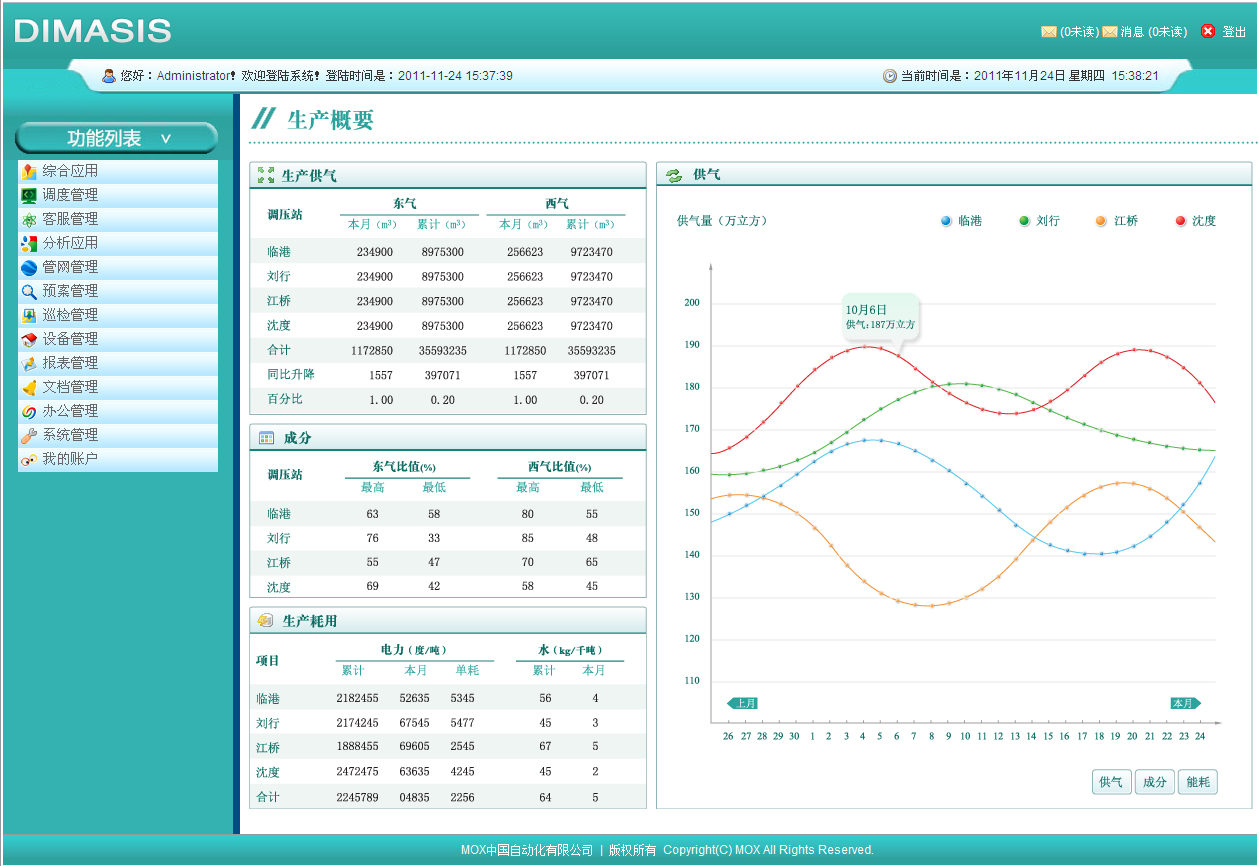Click the green 刘行 legend dot
The width and height of the screenshot is (1259, 866).
(1024, 221)
